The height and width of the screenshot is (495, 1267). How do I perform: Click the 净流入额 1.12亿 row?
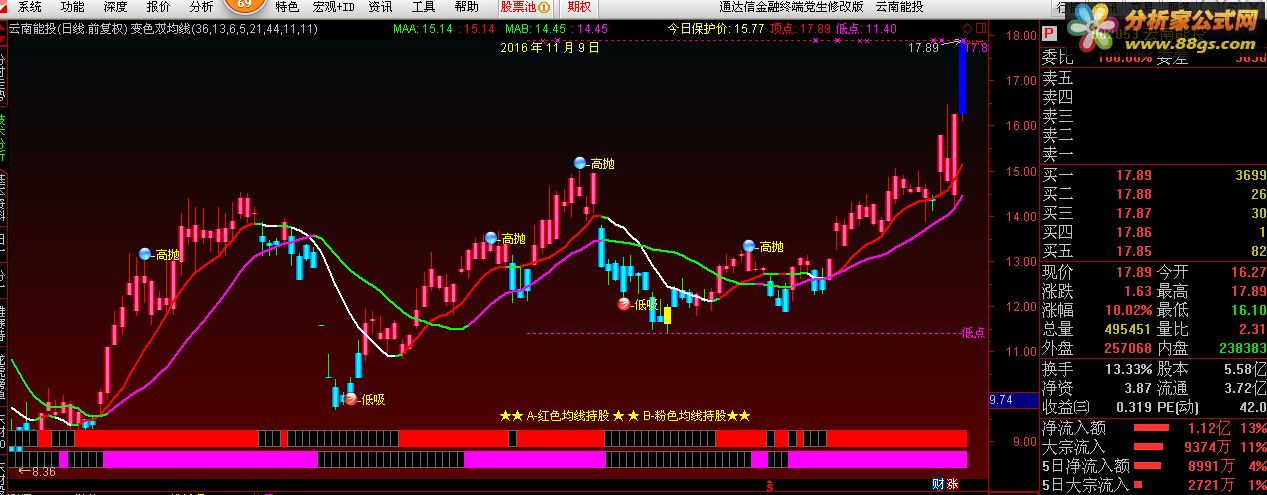coord(1154,429)
